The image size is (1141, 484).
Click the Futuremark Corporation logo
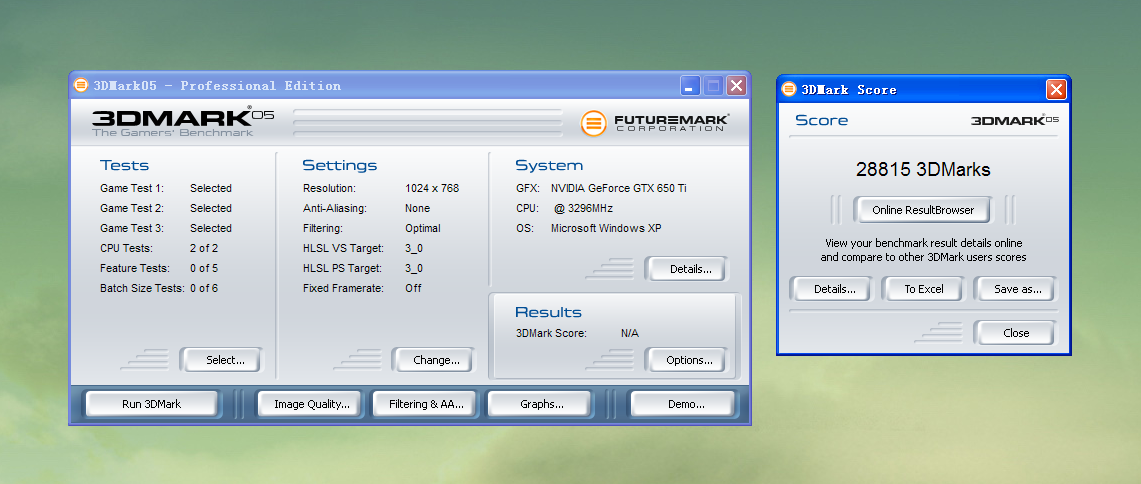[656, 123]
